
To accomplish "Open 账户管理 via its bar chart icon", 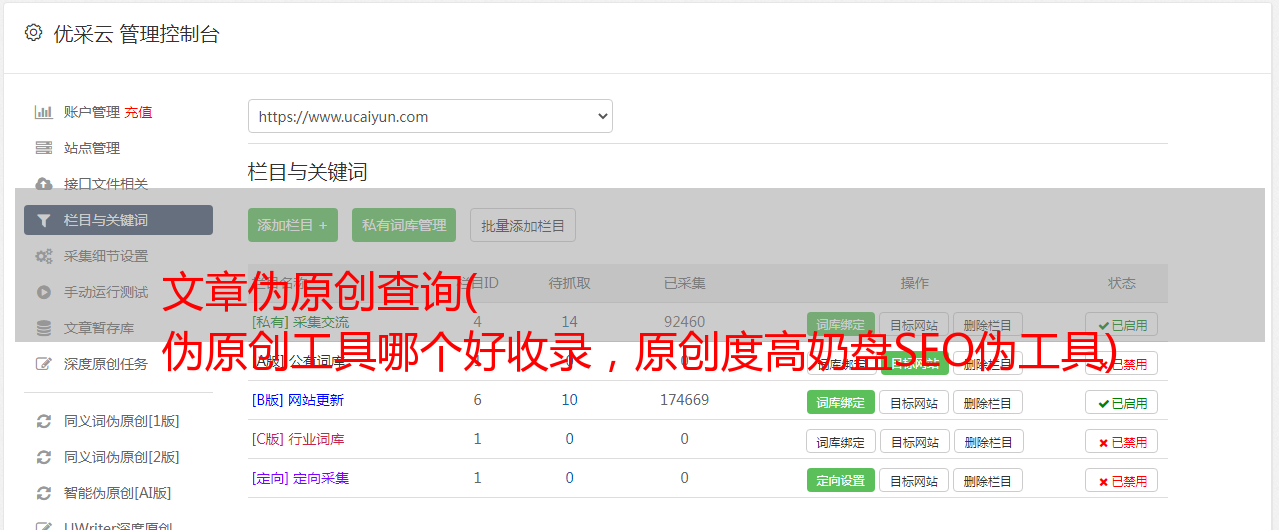I will tap(43, 112).
